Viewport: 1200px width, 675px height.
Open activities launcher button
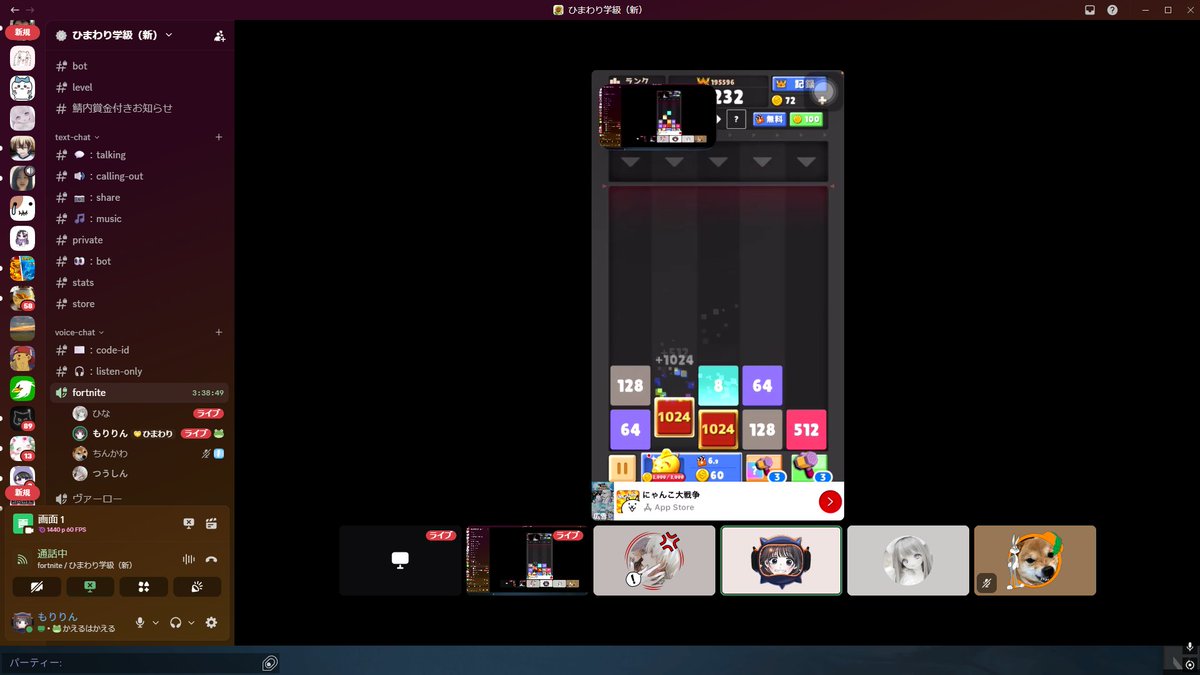pyautogui.click(x=143, y=587)
